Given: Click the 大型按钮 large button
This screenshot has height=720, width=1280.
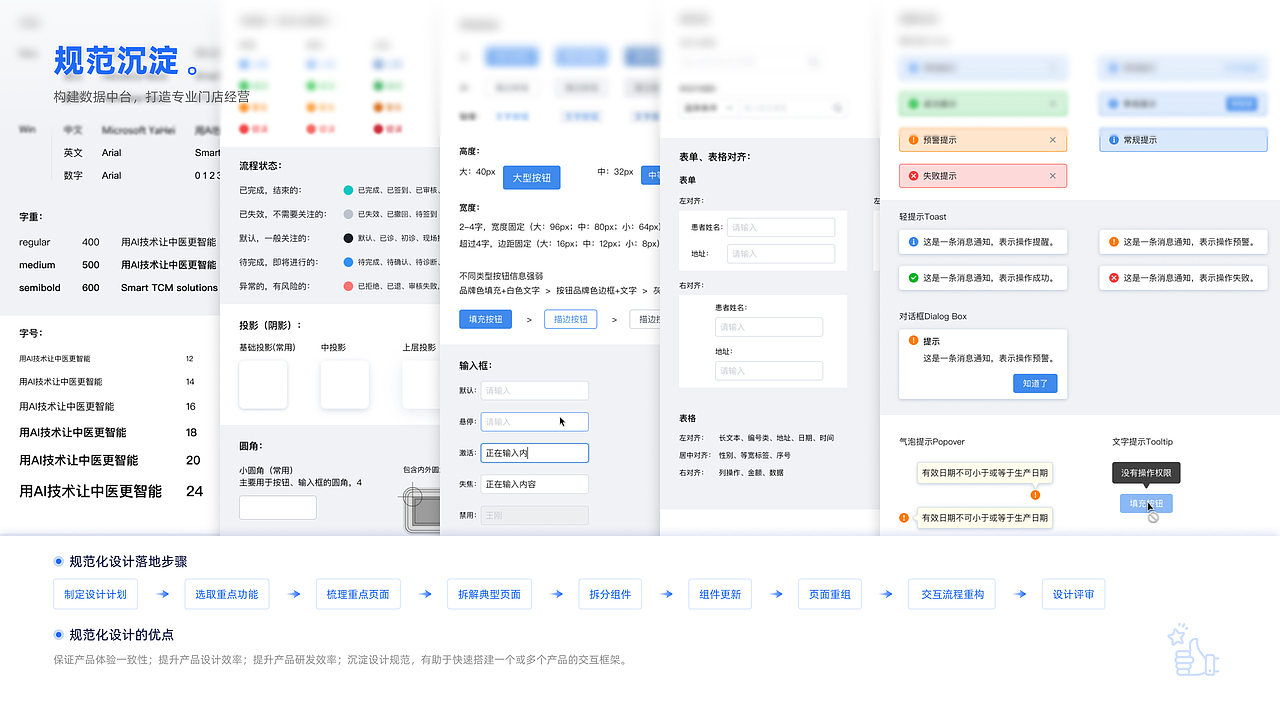Looking at the screenshot, I should (x=531, y=177).
